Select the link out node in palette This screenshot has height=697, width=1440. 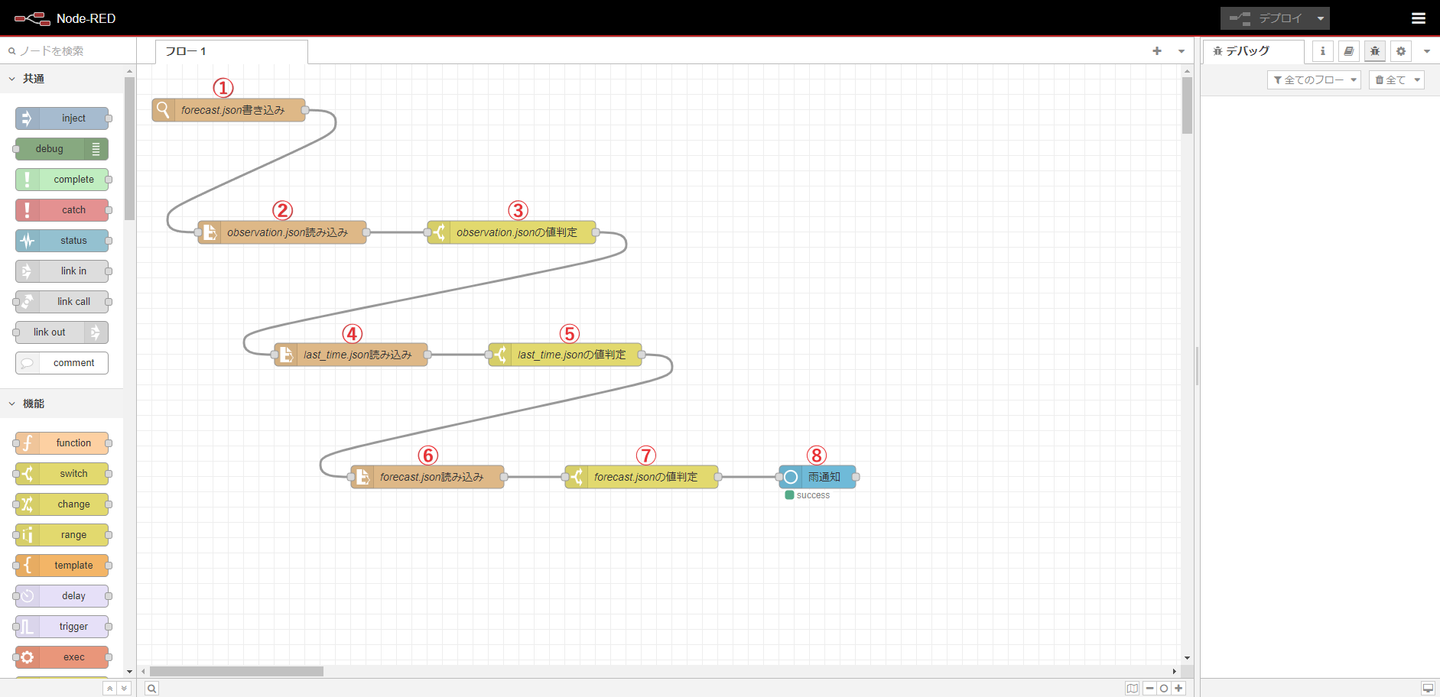[x=62, y=332]
